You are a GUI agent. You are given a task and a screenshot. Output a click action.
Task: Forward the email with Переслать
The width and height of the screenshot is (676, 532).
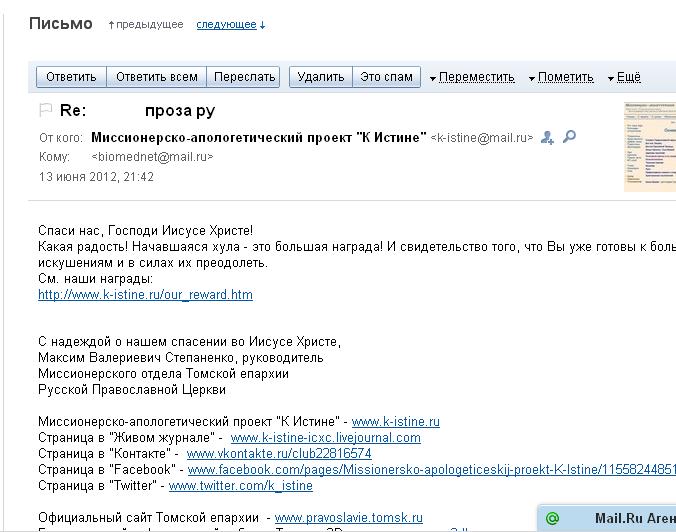[x=244, y=77]
